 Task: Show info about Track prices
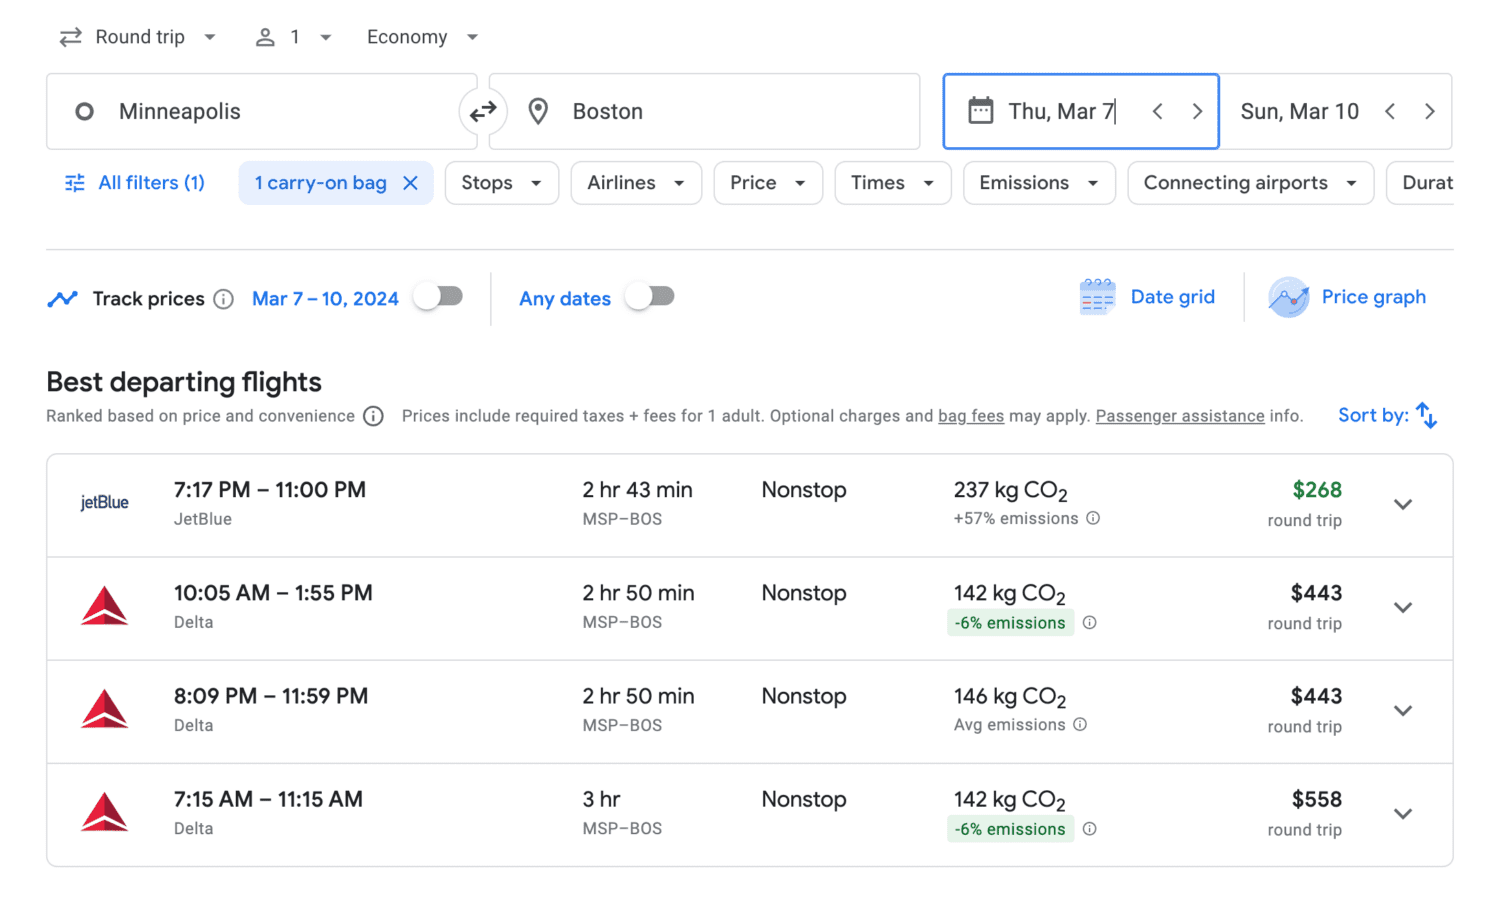click(224, 299)
